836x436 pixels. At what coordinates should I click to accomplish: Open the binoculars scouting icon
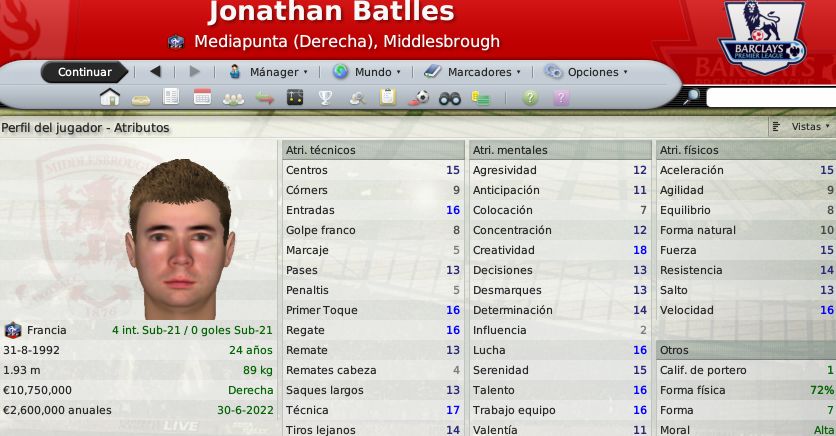(x=449, y=98)
